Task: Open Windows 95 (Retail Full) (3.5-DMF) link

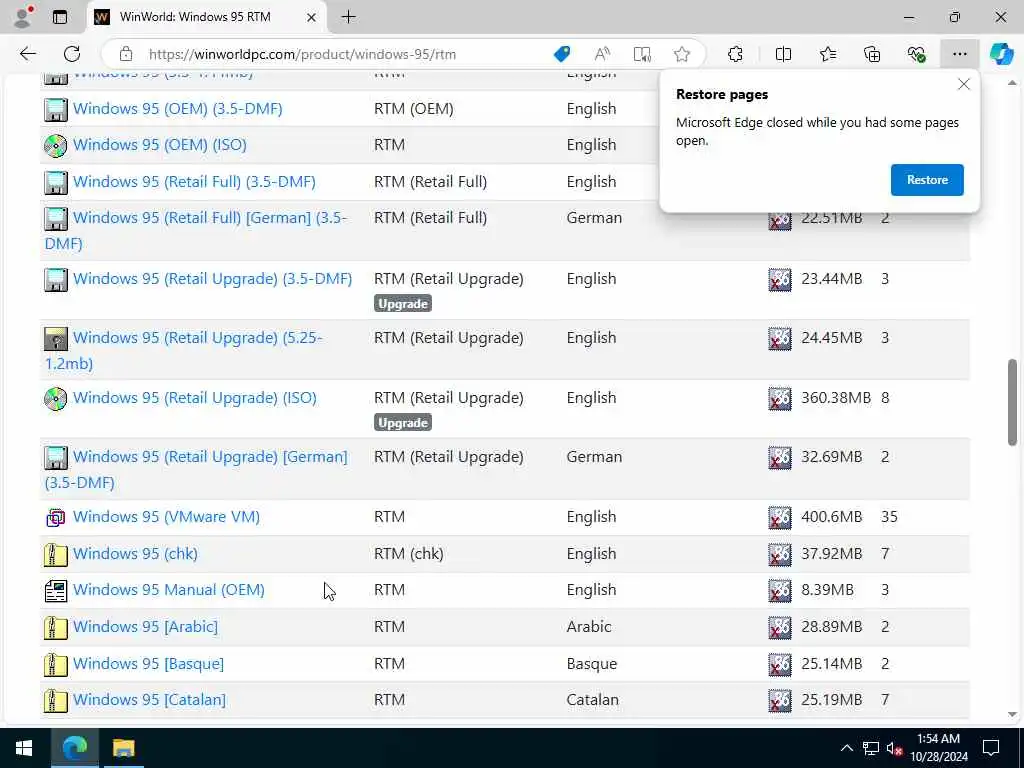Action: tap(194, 182)
